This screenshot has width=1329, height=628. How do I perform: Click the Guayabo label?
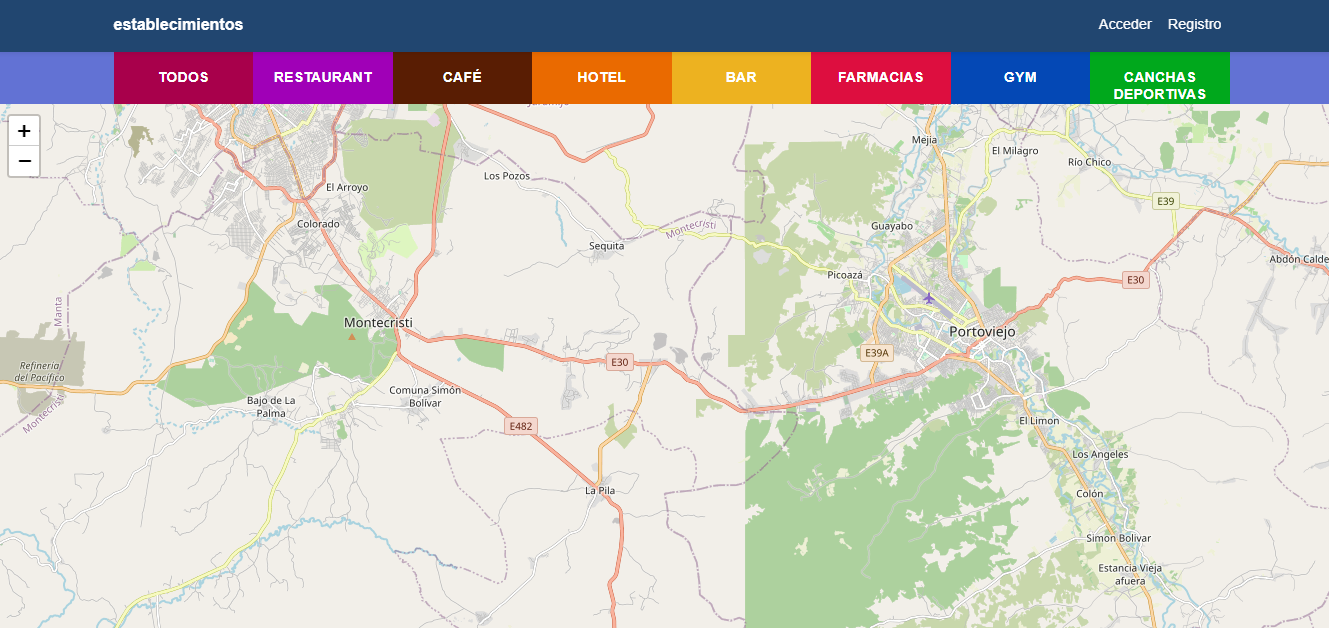pyautogui.click(x=892, y=225)
